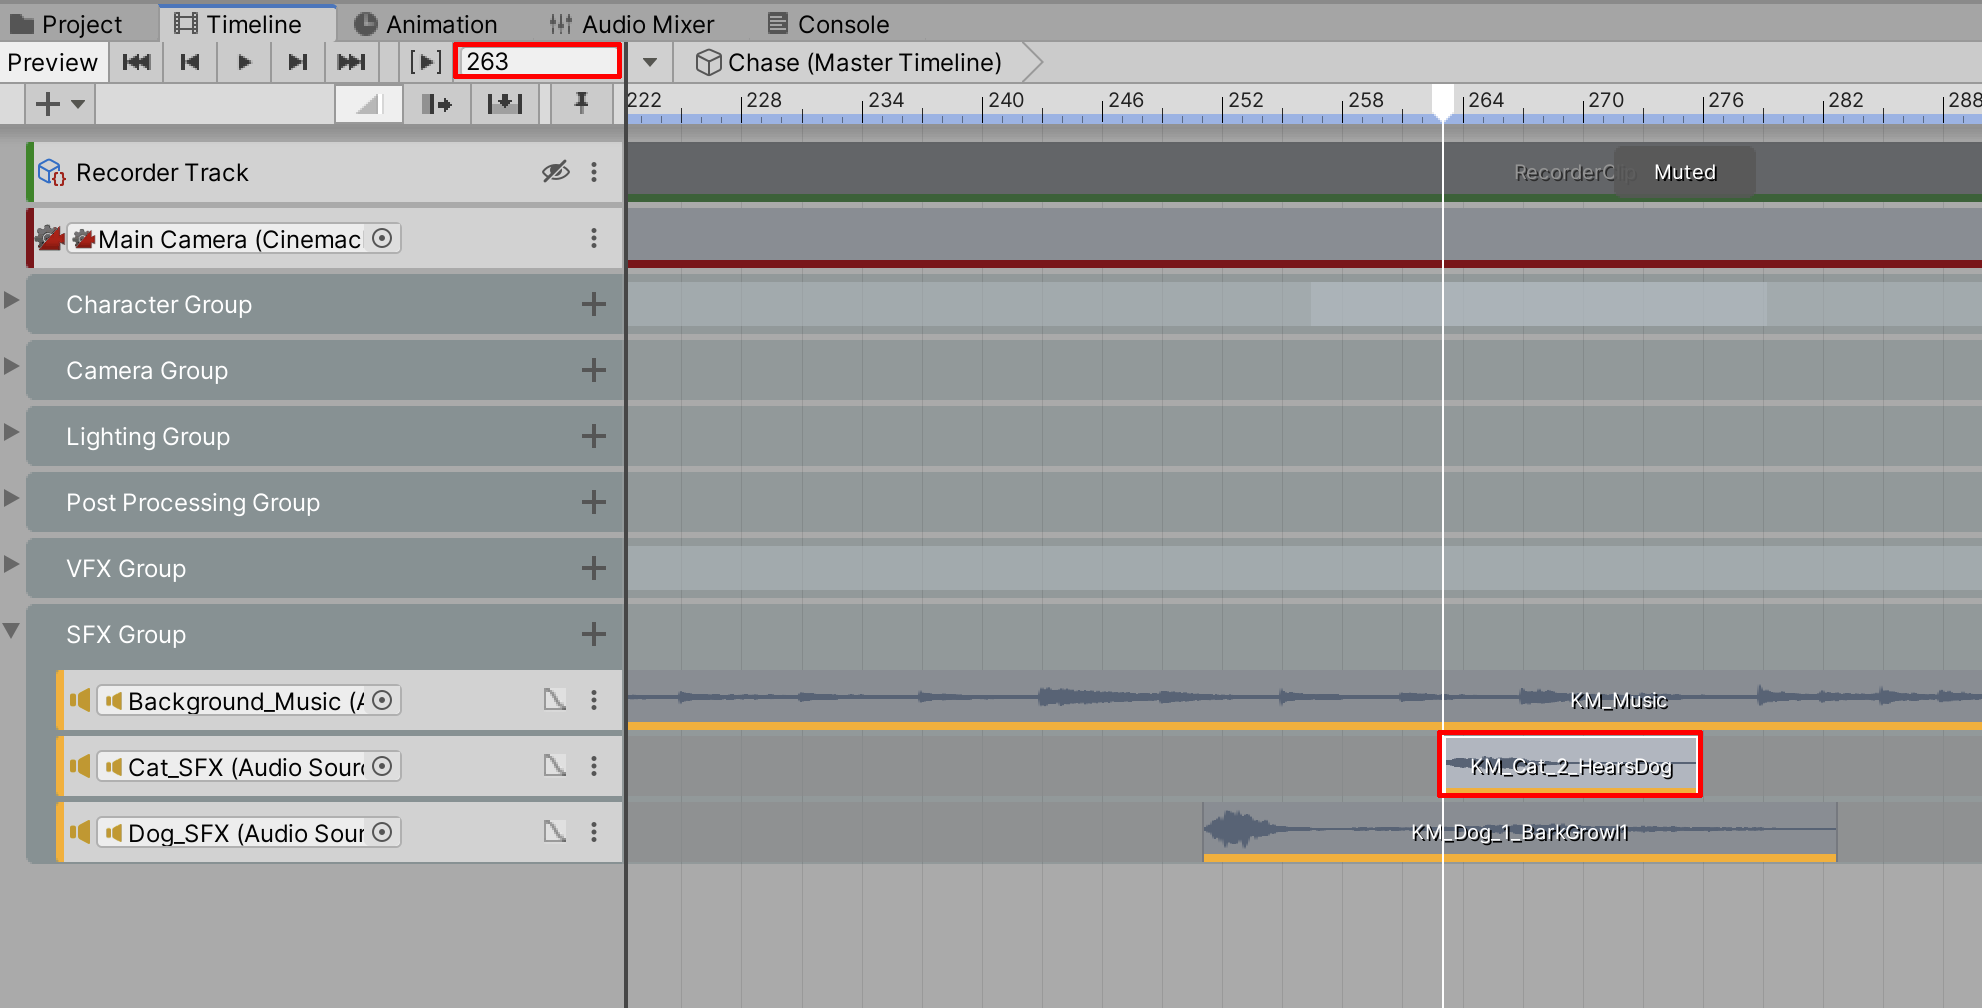Expand the Character Group

(12, 300)
